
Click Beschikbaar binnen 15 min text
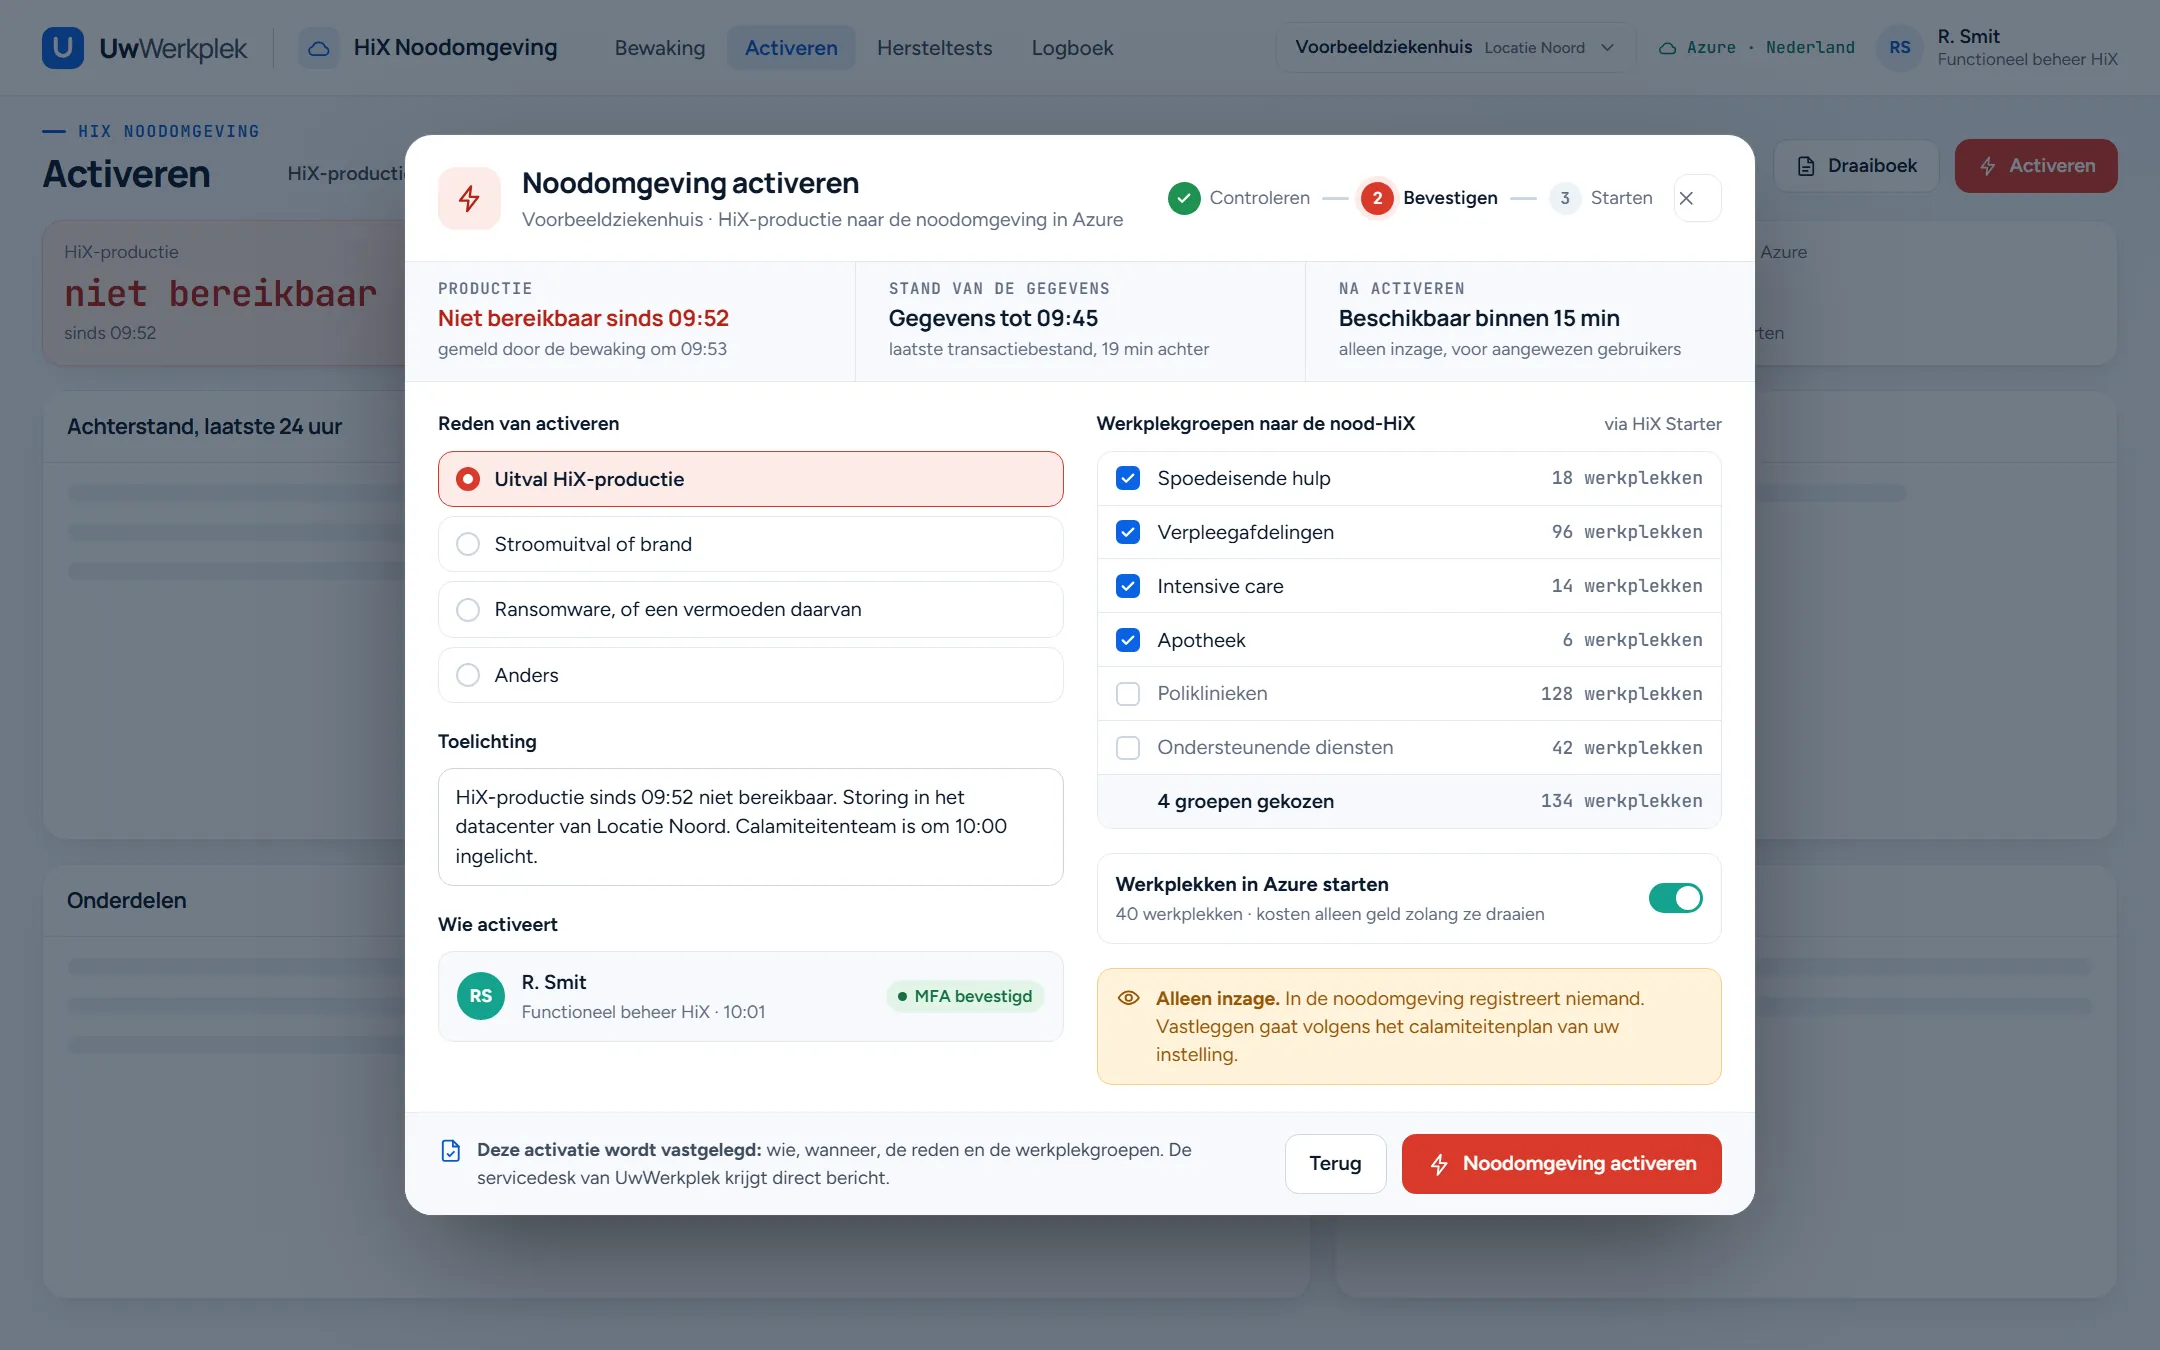point(1479,318)
